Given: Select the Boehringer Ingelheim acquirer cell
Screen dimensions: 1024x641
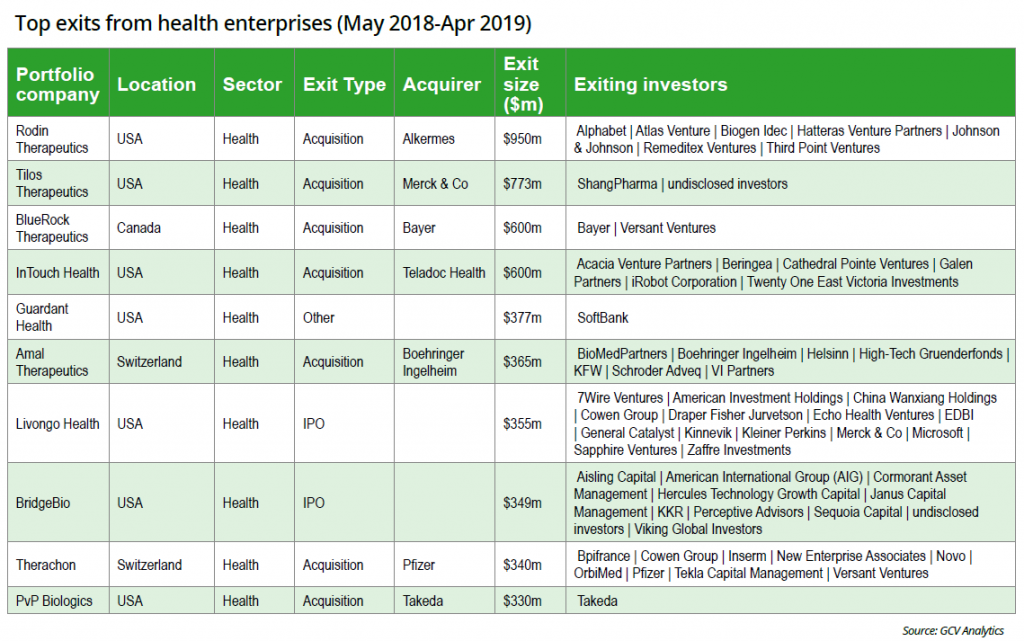Looking at the screenshot, I should (436, 362).
